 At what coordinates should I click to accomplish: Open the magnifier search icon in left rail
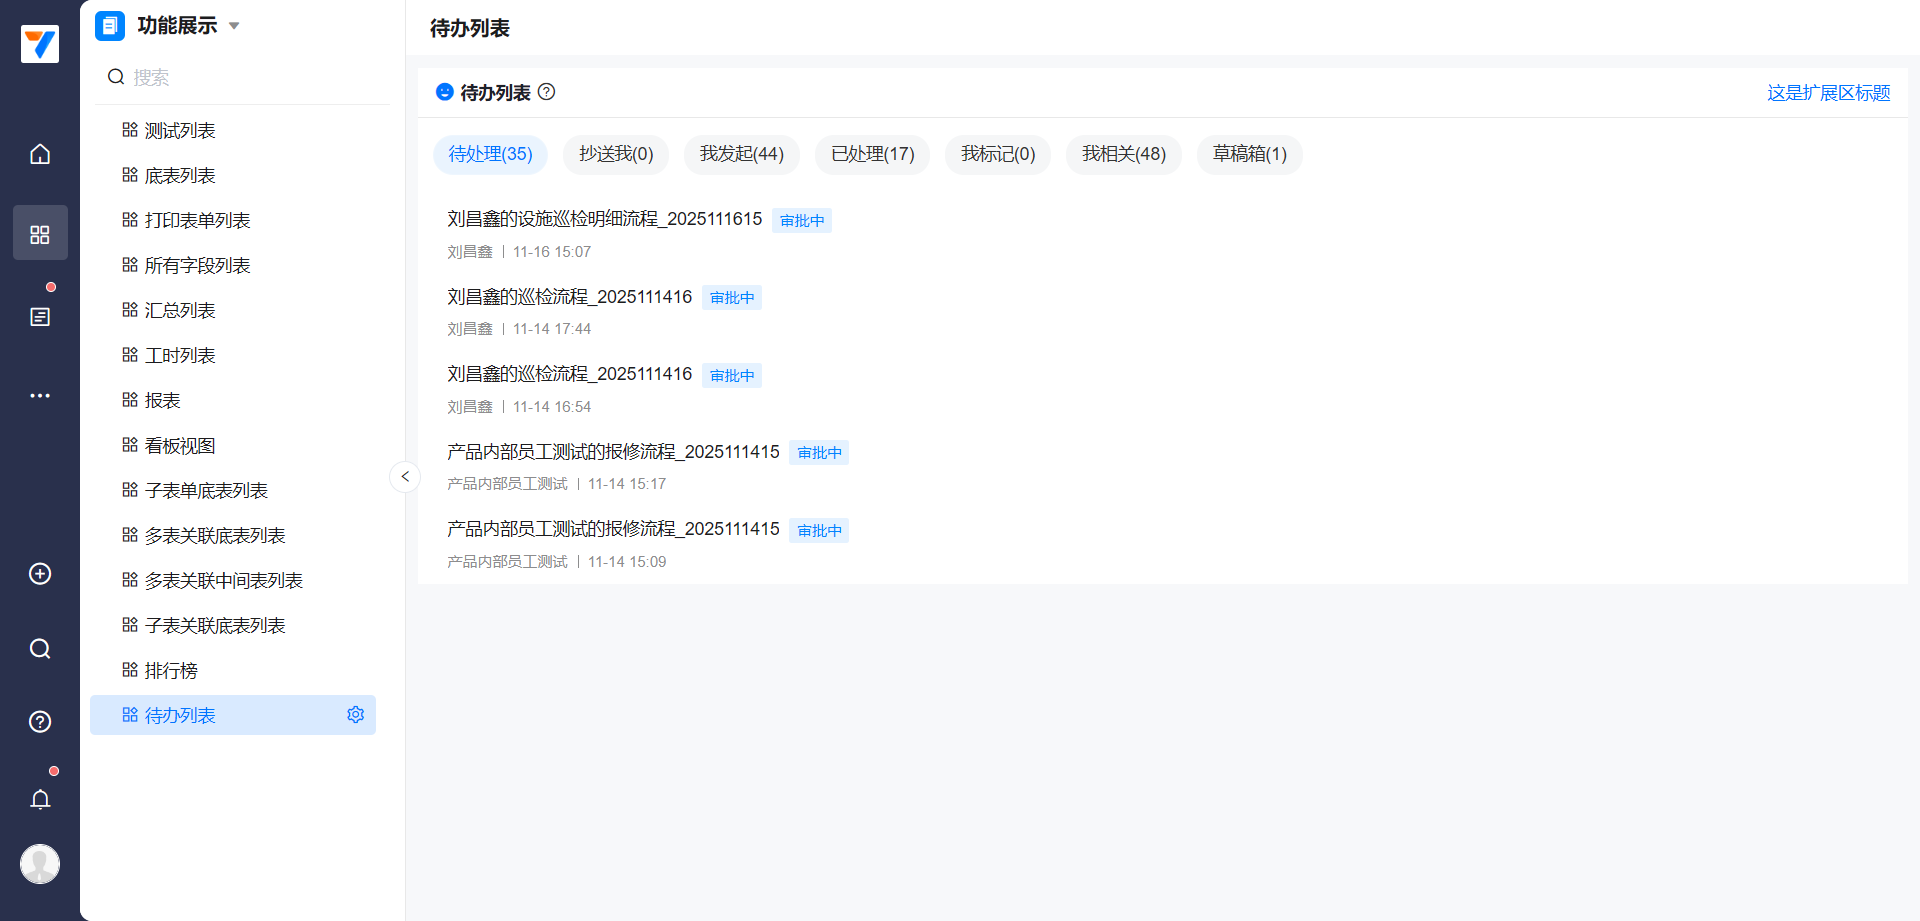(40, 649)
